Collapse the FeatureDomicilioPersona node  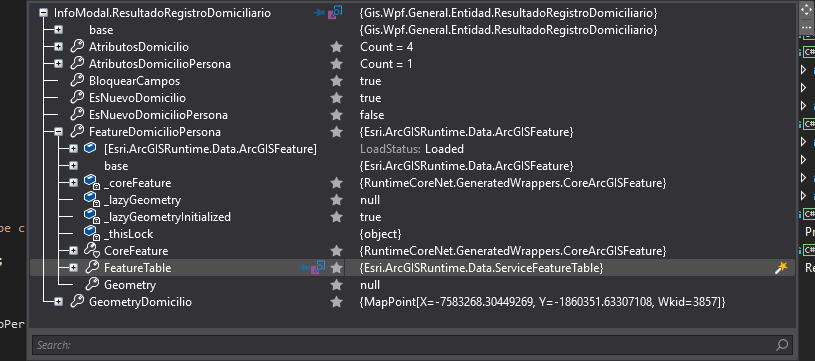pos(59,132)
